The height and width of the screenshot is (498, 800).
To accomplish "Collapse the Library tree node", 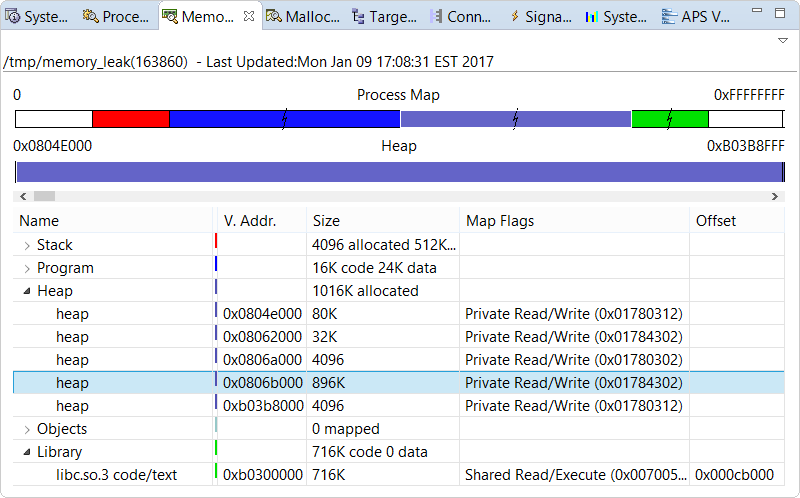I will [x=26, y=452].
